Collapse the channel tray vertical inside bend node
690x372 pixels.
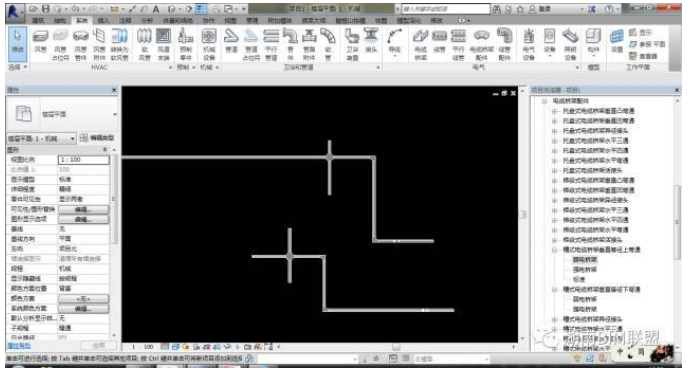tap(554, 289)
